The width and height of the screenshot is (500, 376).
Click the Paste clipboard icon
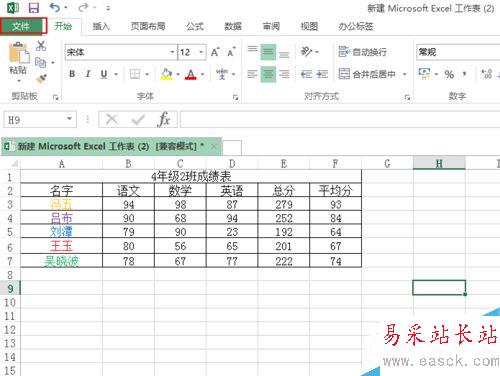18,53
